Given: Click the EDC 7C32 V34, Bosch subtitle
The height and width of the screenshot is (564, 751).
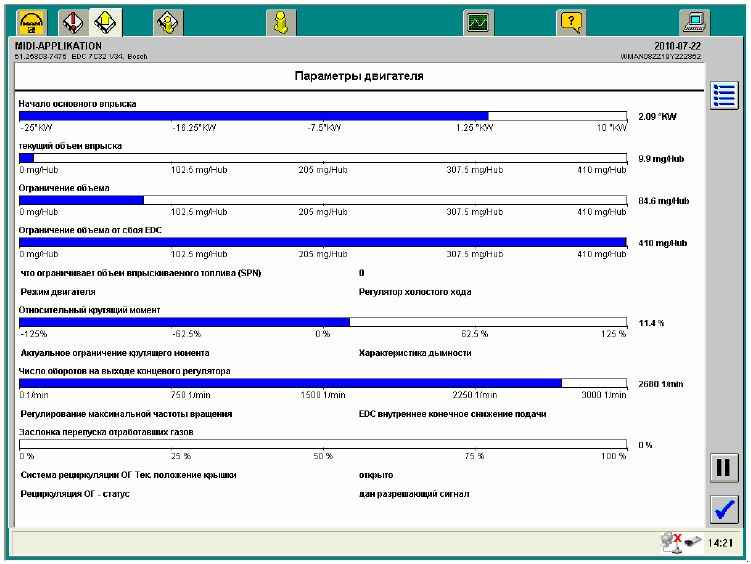Looking at the screenshot, I should pos(110,56).
